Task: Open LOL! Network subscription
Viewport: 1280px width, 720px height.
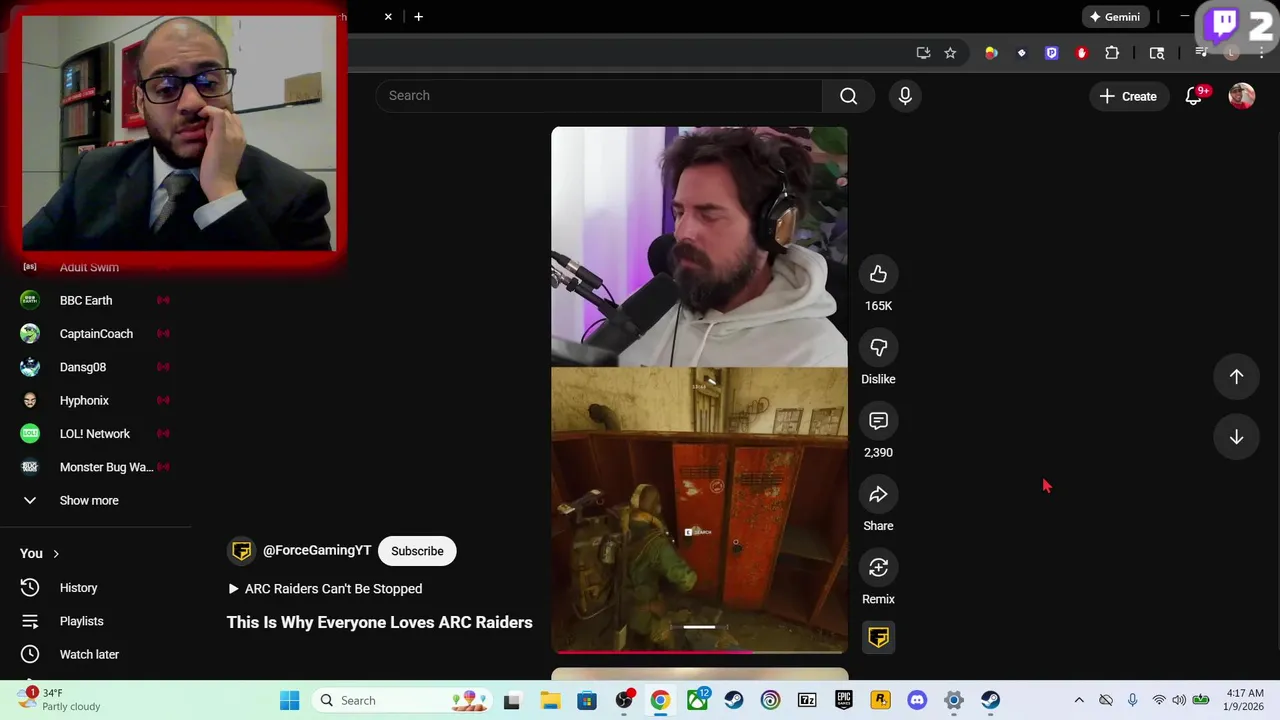Action: [95, 434]
